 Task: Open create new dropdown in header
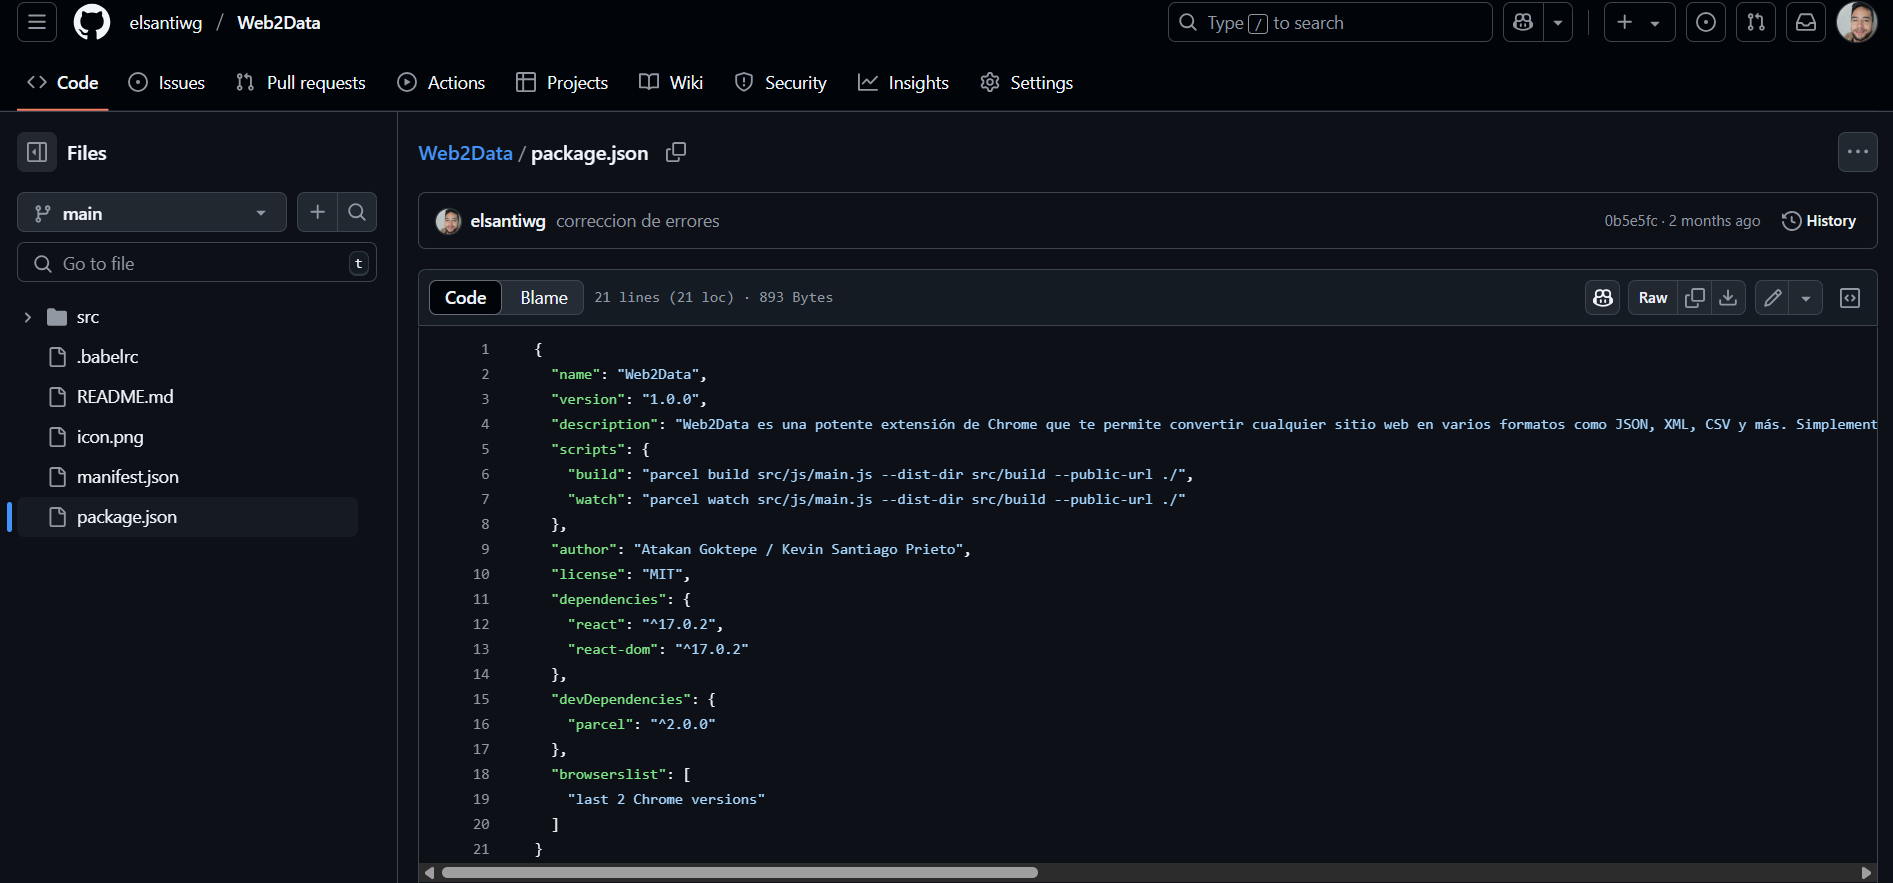point(1640,22)
